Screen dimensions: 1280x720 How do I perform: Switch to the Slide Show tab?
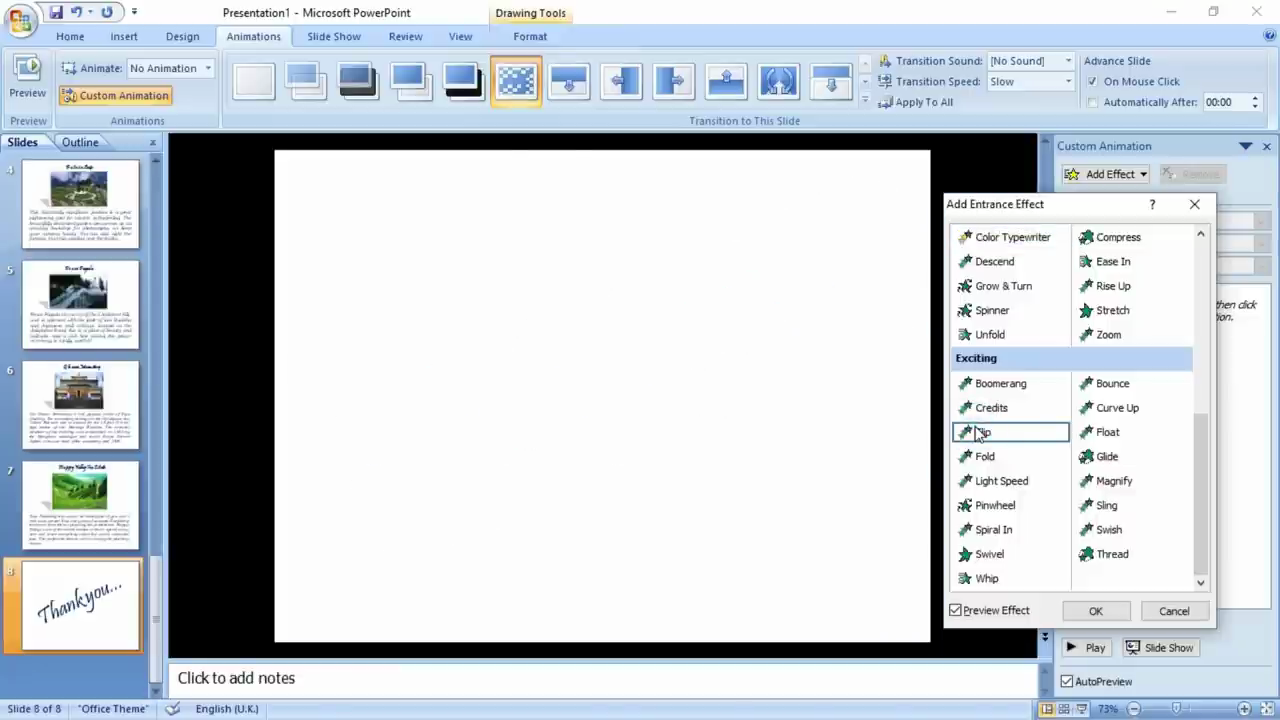pos(334,36)
